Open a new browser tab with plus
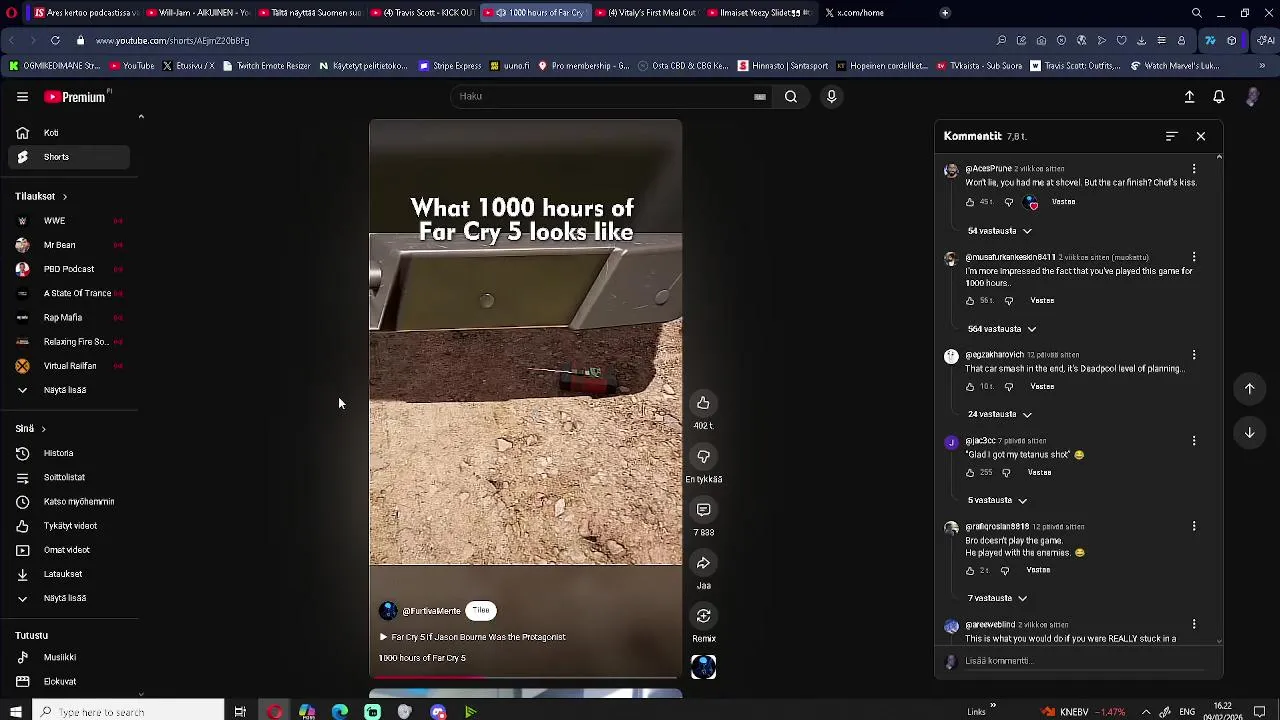Viewport: 1280px width, 720px height. pyautogui.click(x=945, y=13)
